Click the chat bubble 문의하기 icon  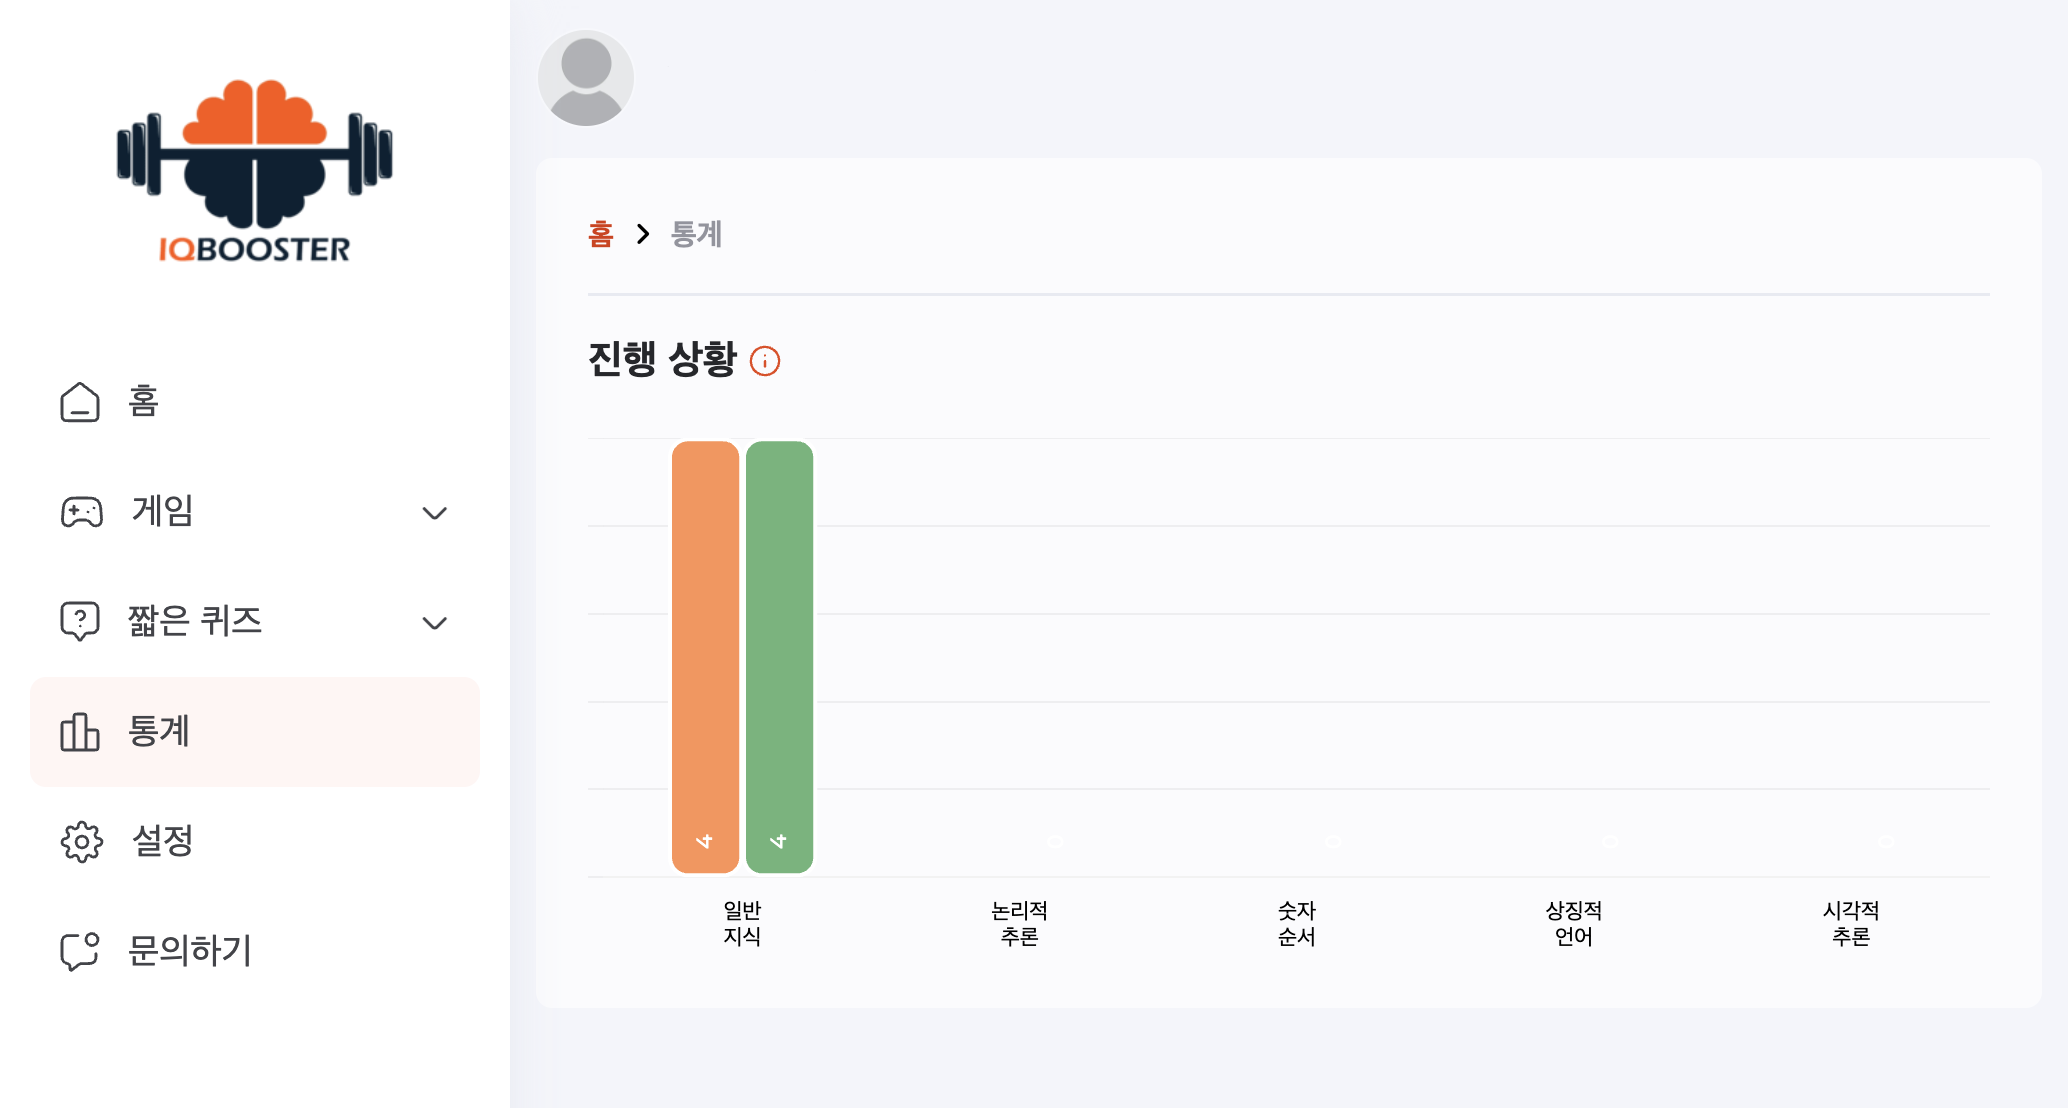pos(80,951)
